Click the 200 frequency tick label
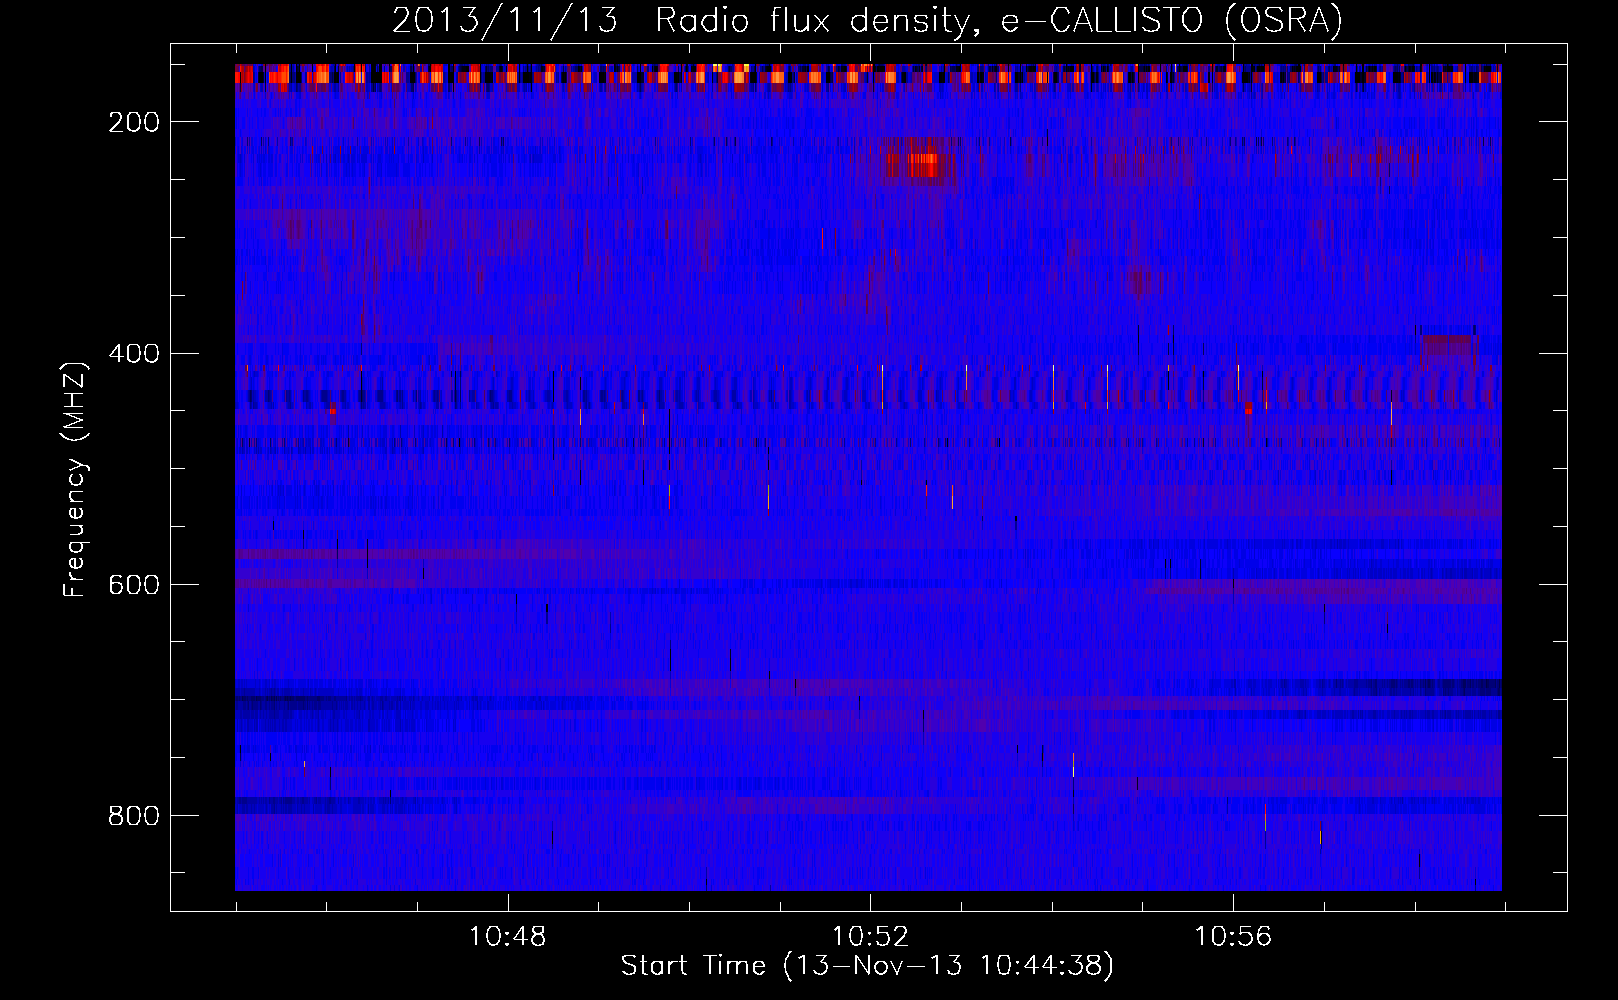This screenshot has height=1000, width=1618. point(134,122)
